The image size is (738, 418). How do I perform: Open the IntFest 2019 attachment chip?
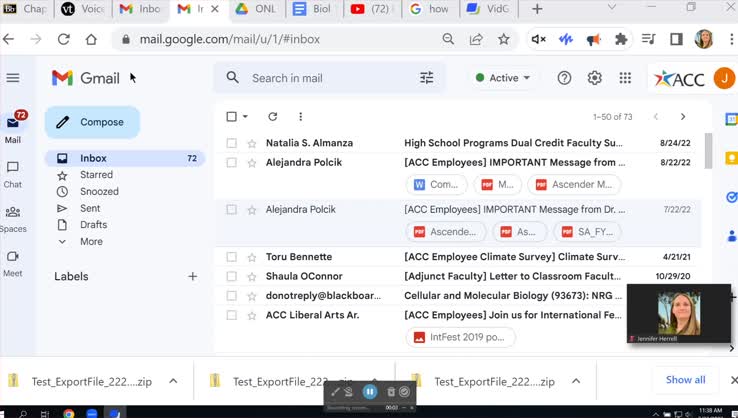tap(460, 337)
